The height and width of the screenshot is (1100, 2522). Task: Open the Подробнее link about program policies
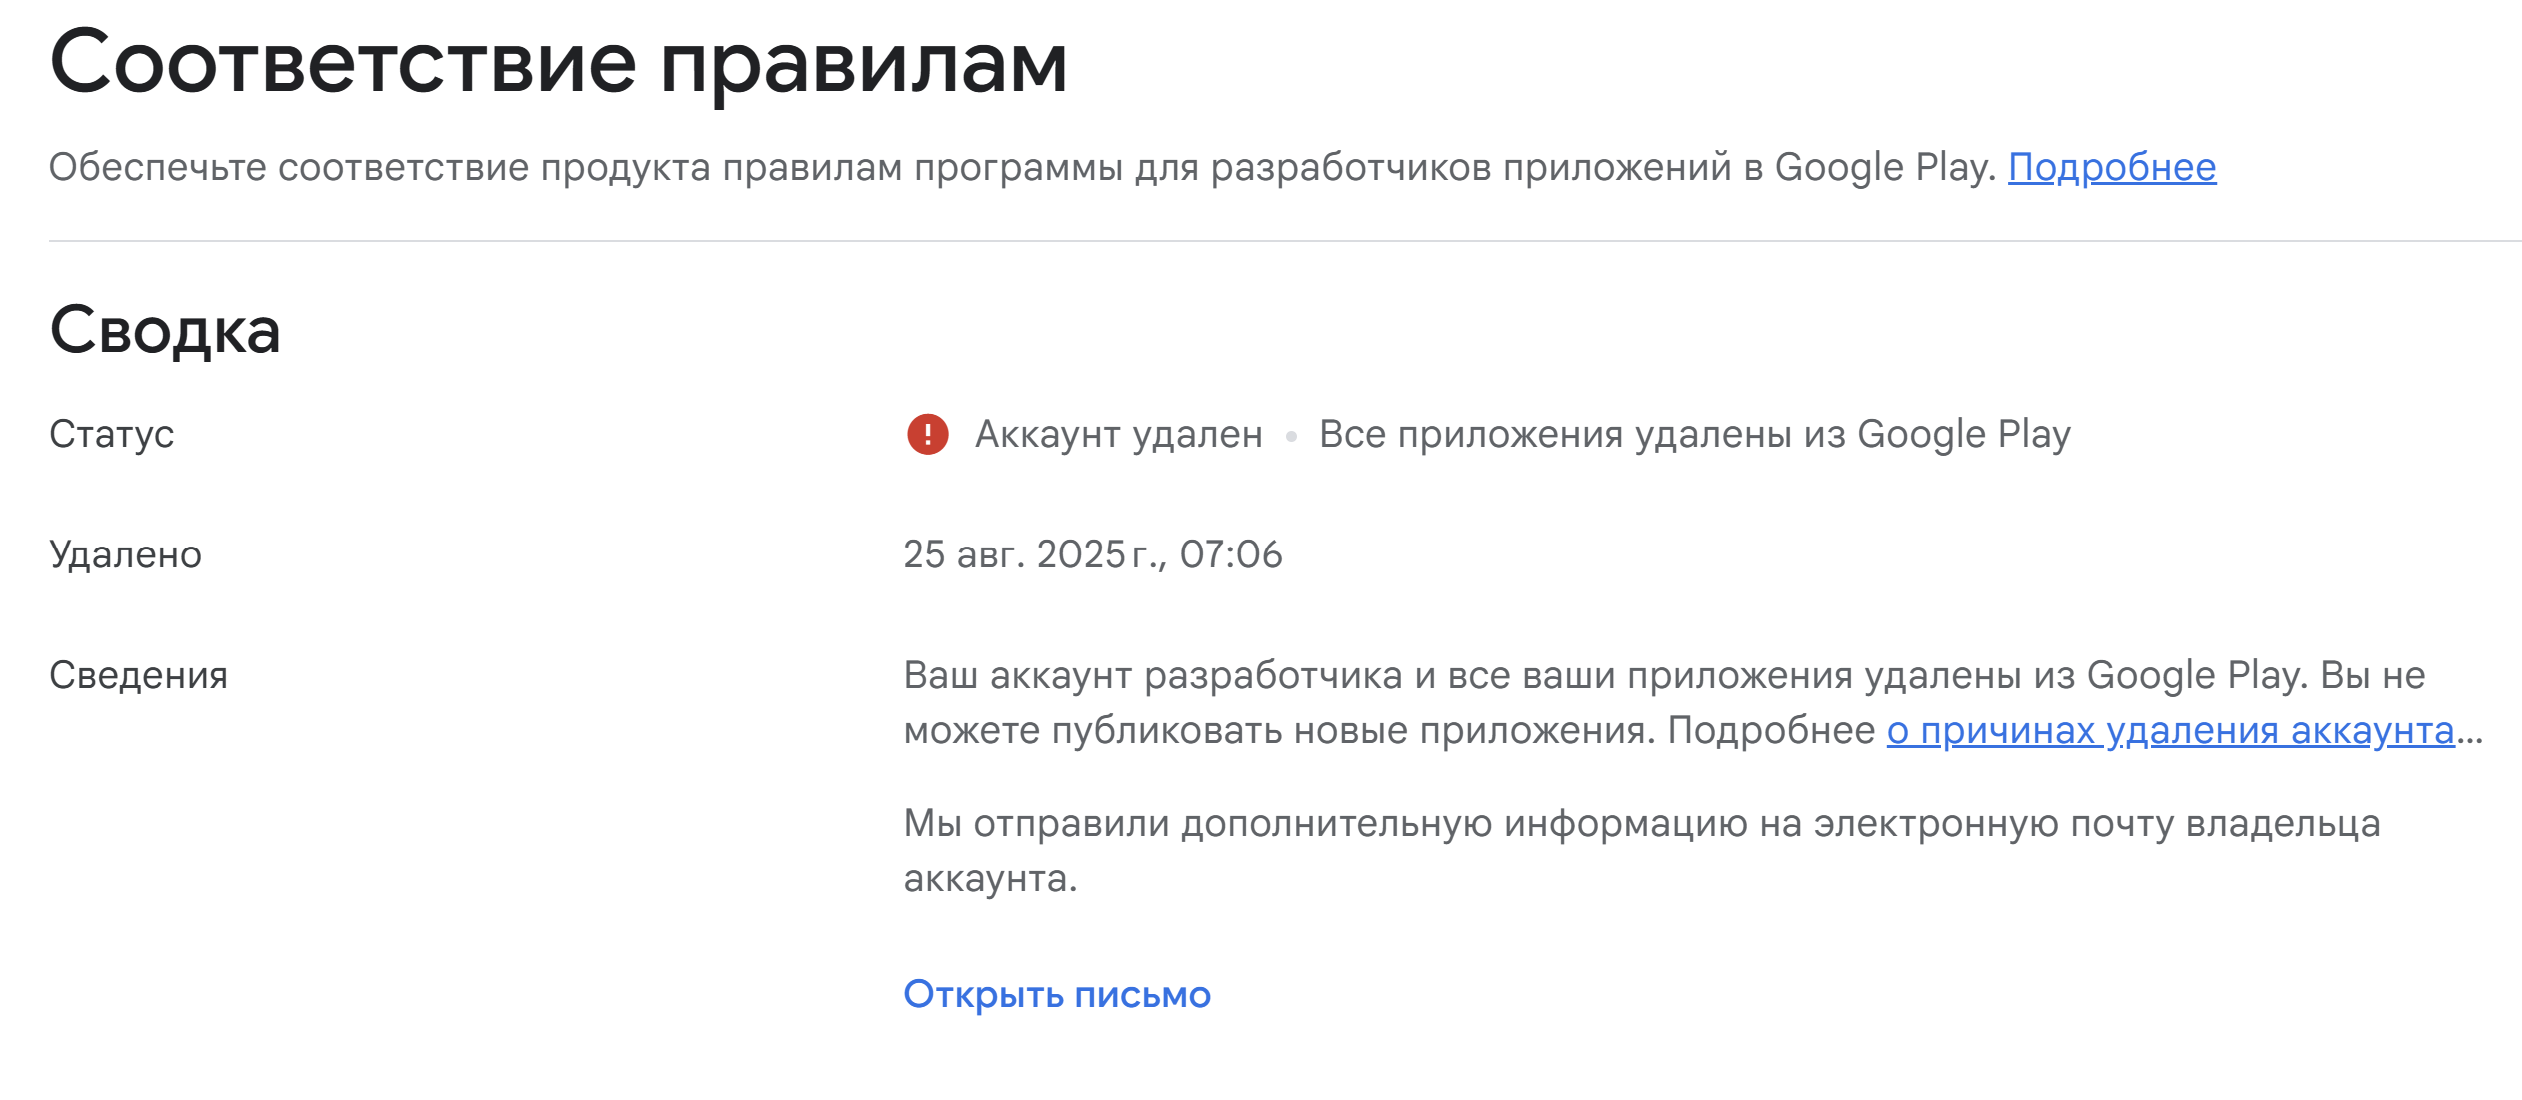[2112, 167]
